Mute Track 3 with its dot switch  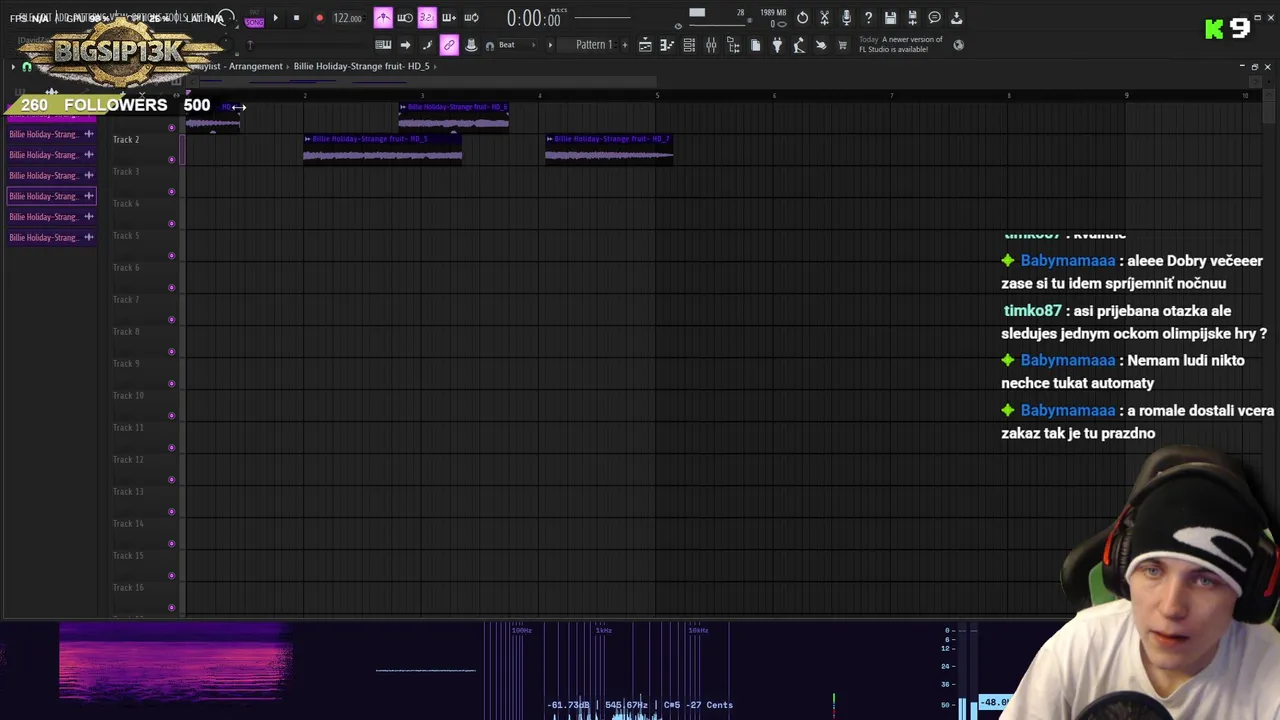pos(172,191)
